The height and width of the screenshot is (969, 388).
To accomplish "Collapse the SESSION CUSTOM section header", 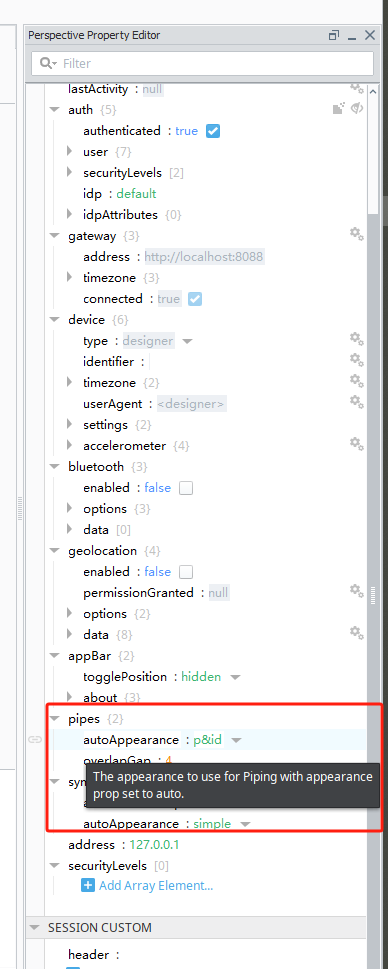I will point(35,928).
